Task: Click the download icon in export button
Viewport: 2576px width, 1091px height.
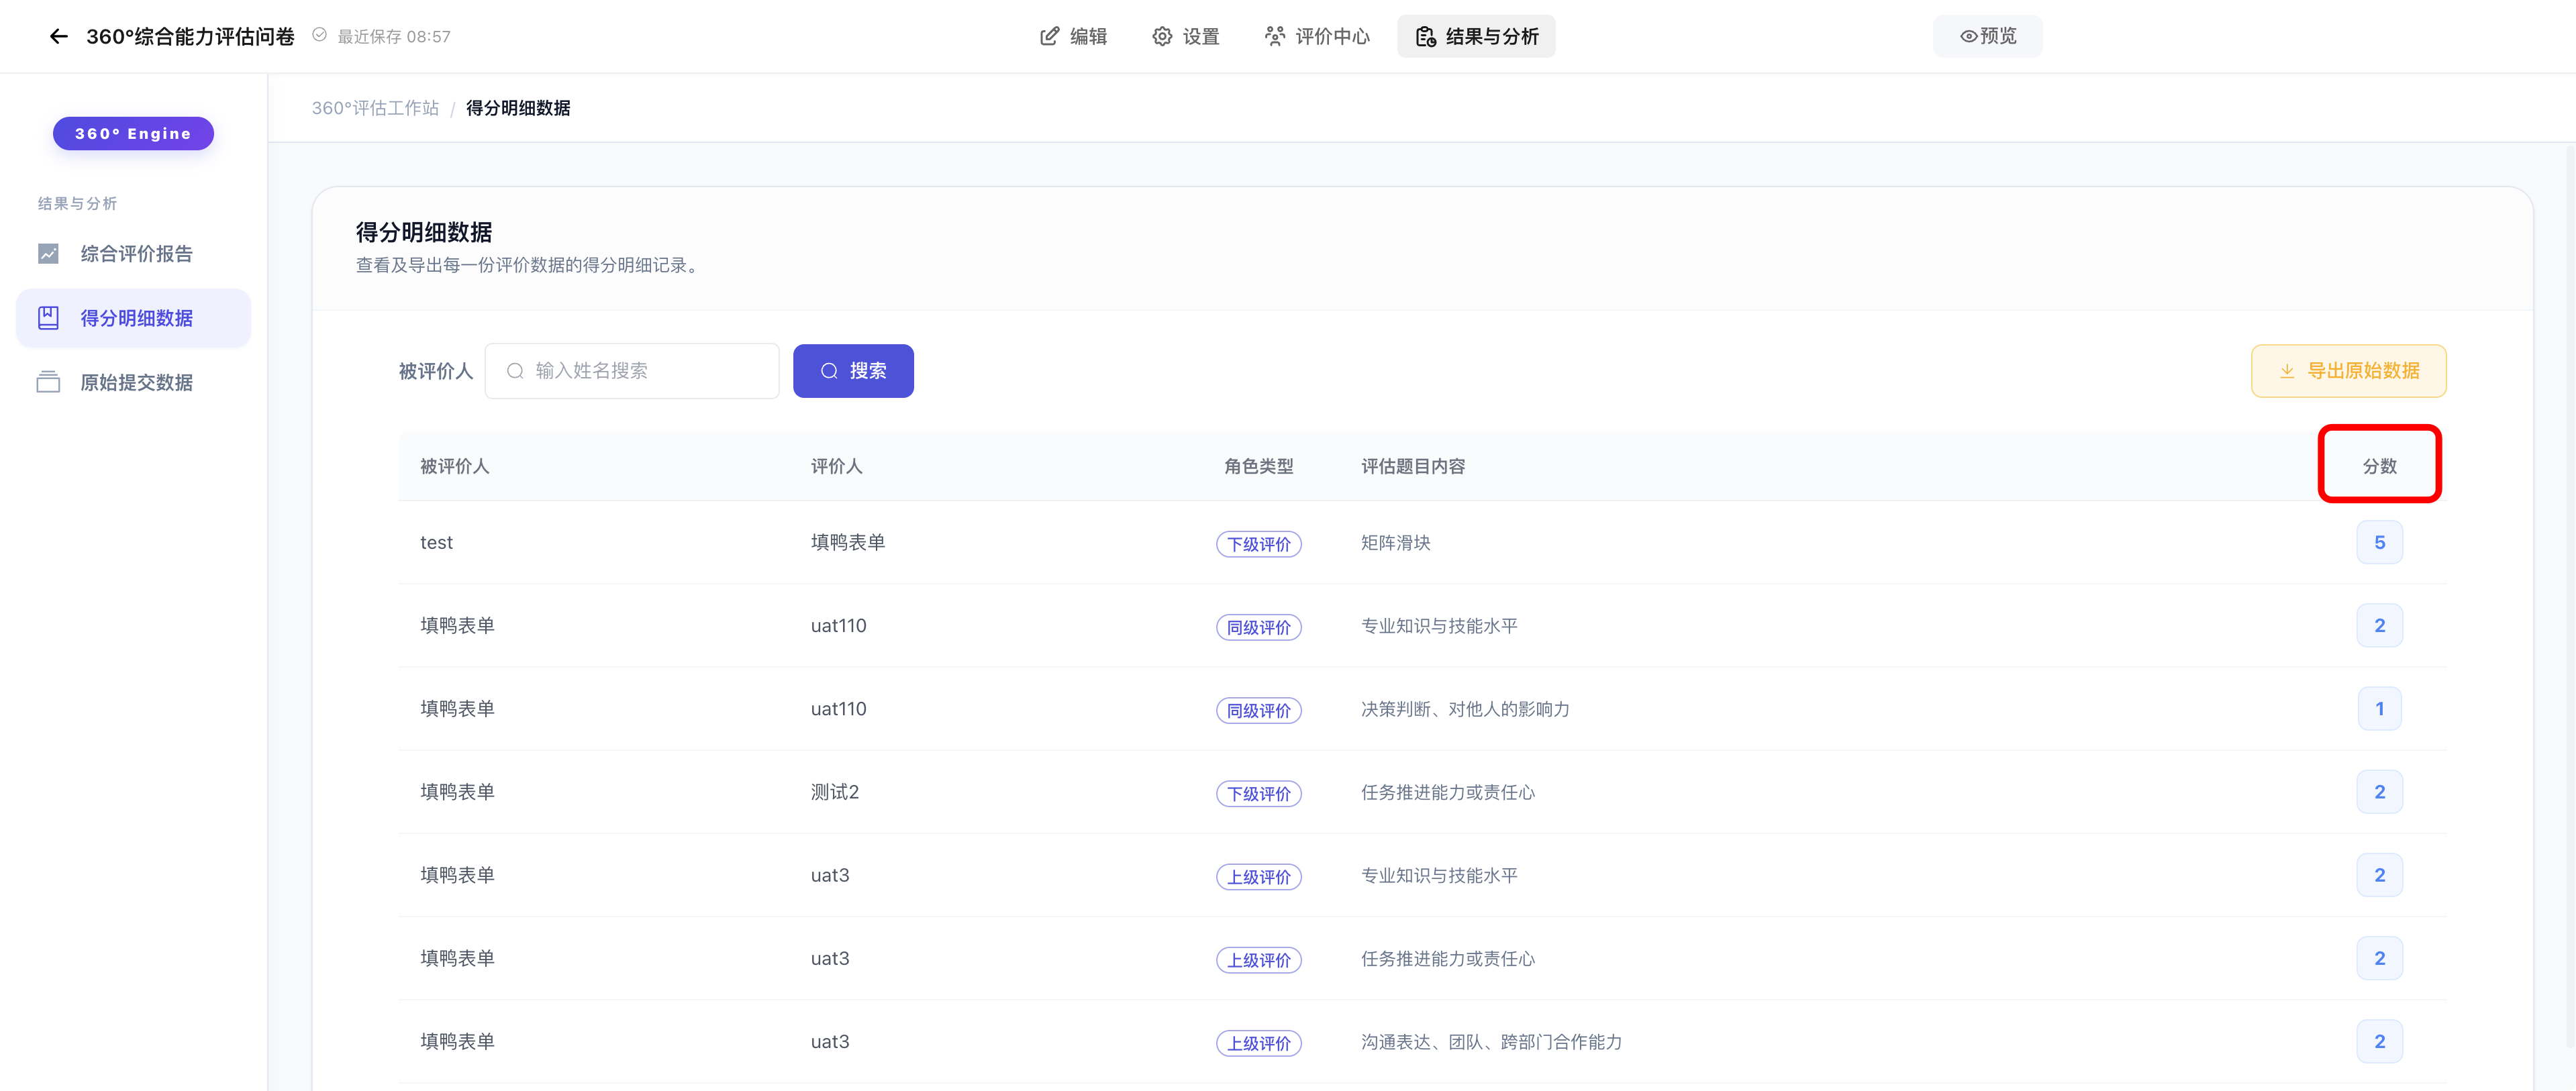Action: [2287, 371]
